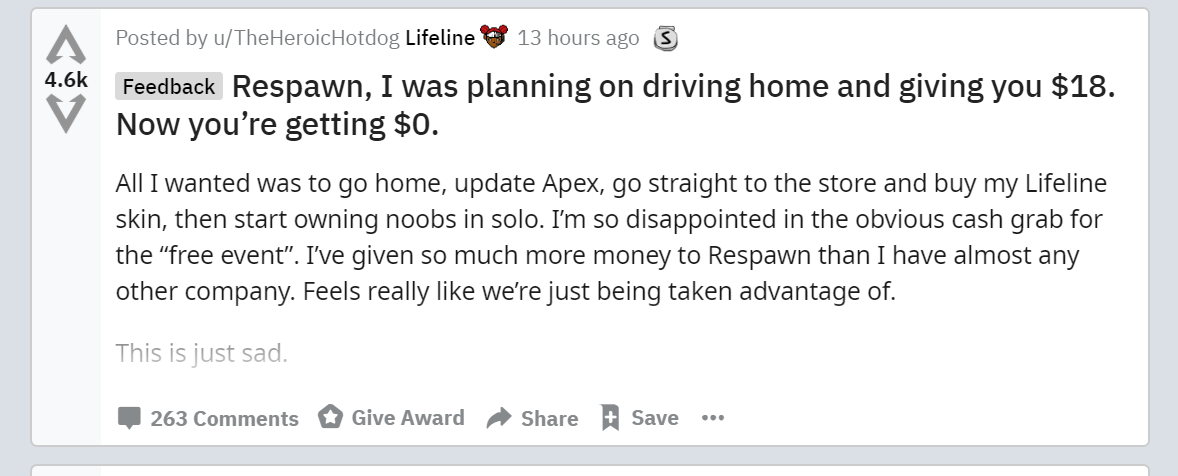The image size is (1178, 476).
Task: Click the speech bubble comments icon
Action: (x=129, y=418)
